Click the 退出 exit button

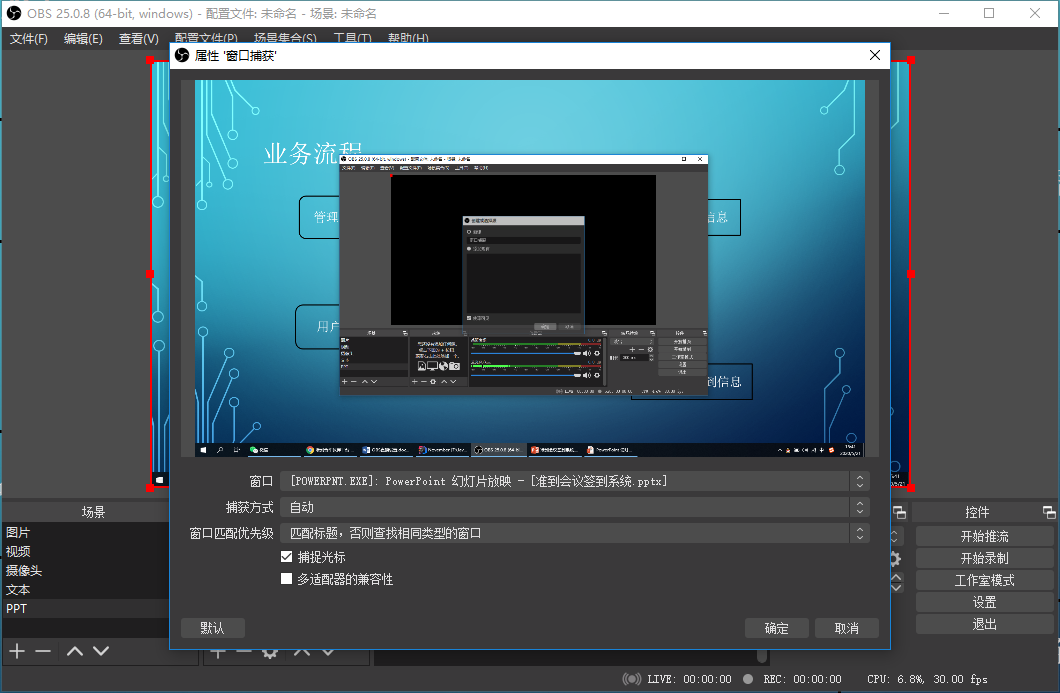coord(984,624)
